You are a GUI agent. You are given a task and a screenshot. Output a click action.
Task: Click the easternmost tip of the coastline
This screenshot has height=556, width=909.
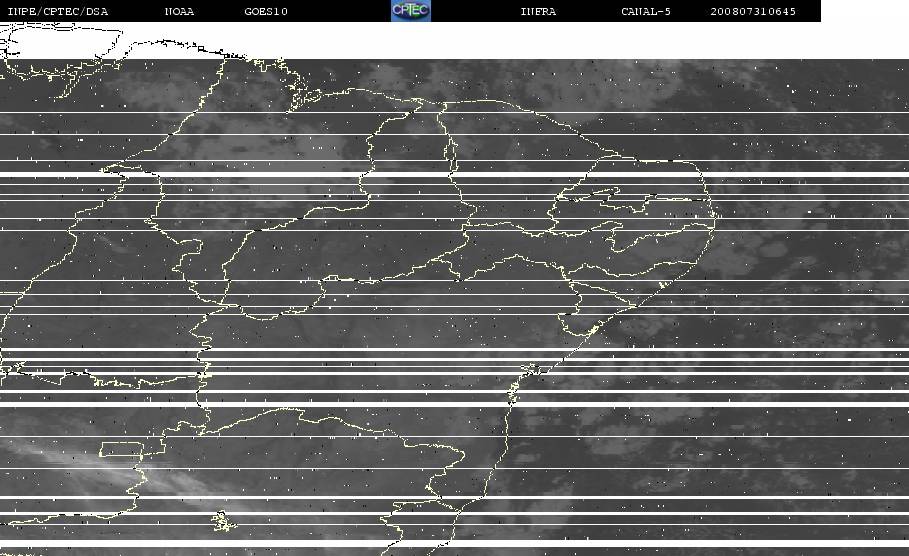[x=718, y=216]
